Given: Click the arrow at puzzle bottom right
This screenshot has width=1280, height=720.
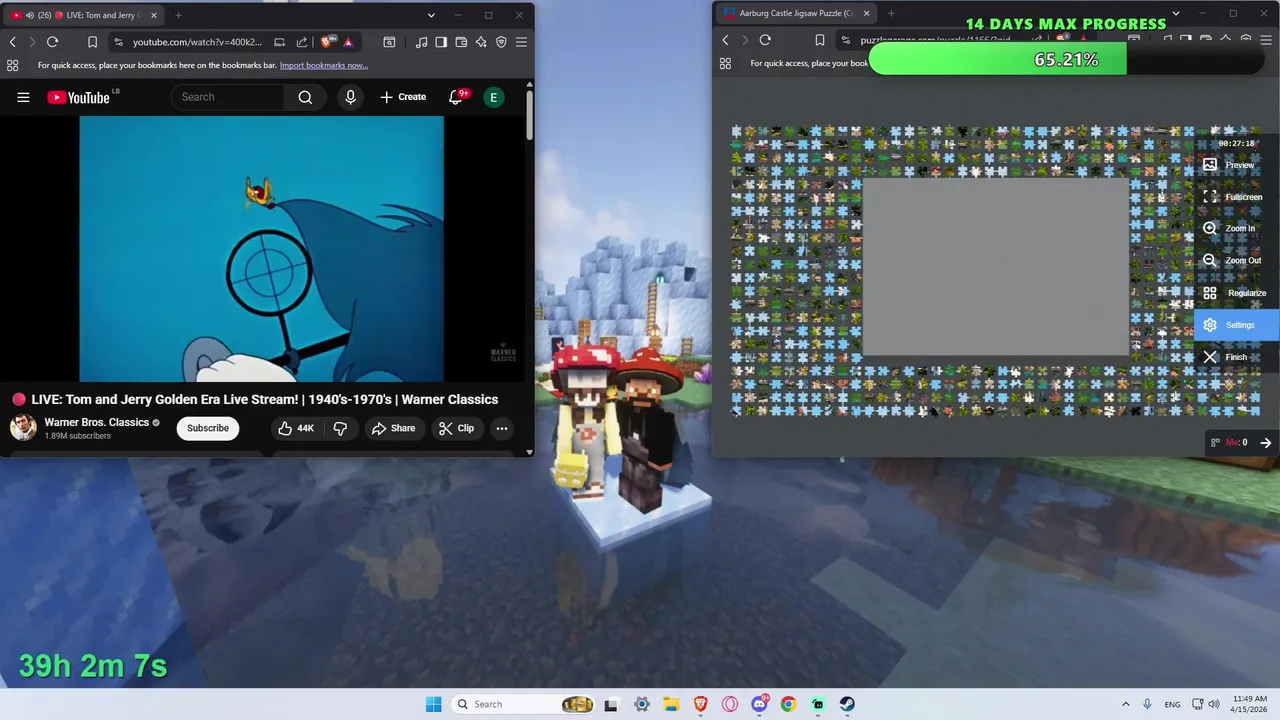Looking at the screenshot, I should pyautogui.click(x=1265, y=442).
